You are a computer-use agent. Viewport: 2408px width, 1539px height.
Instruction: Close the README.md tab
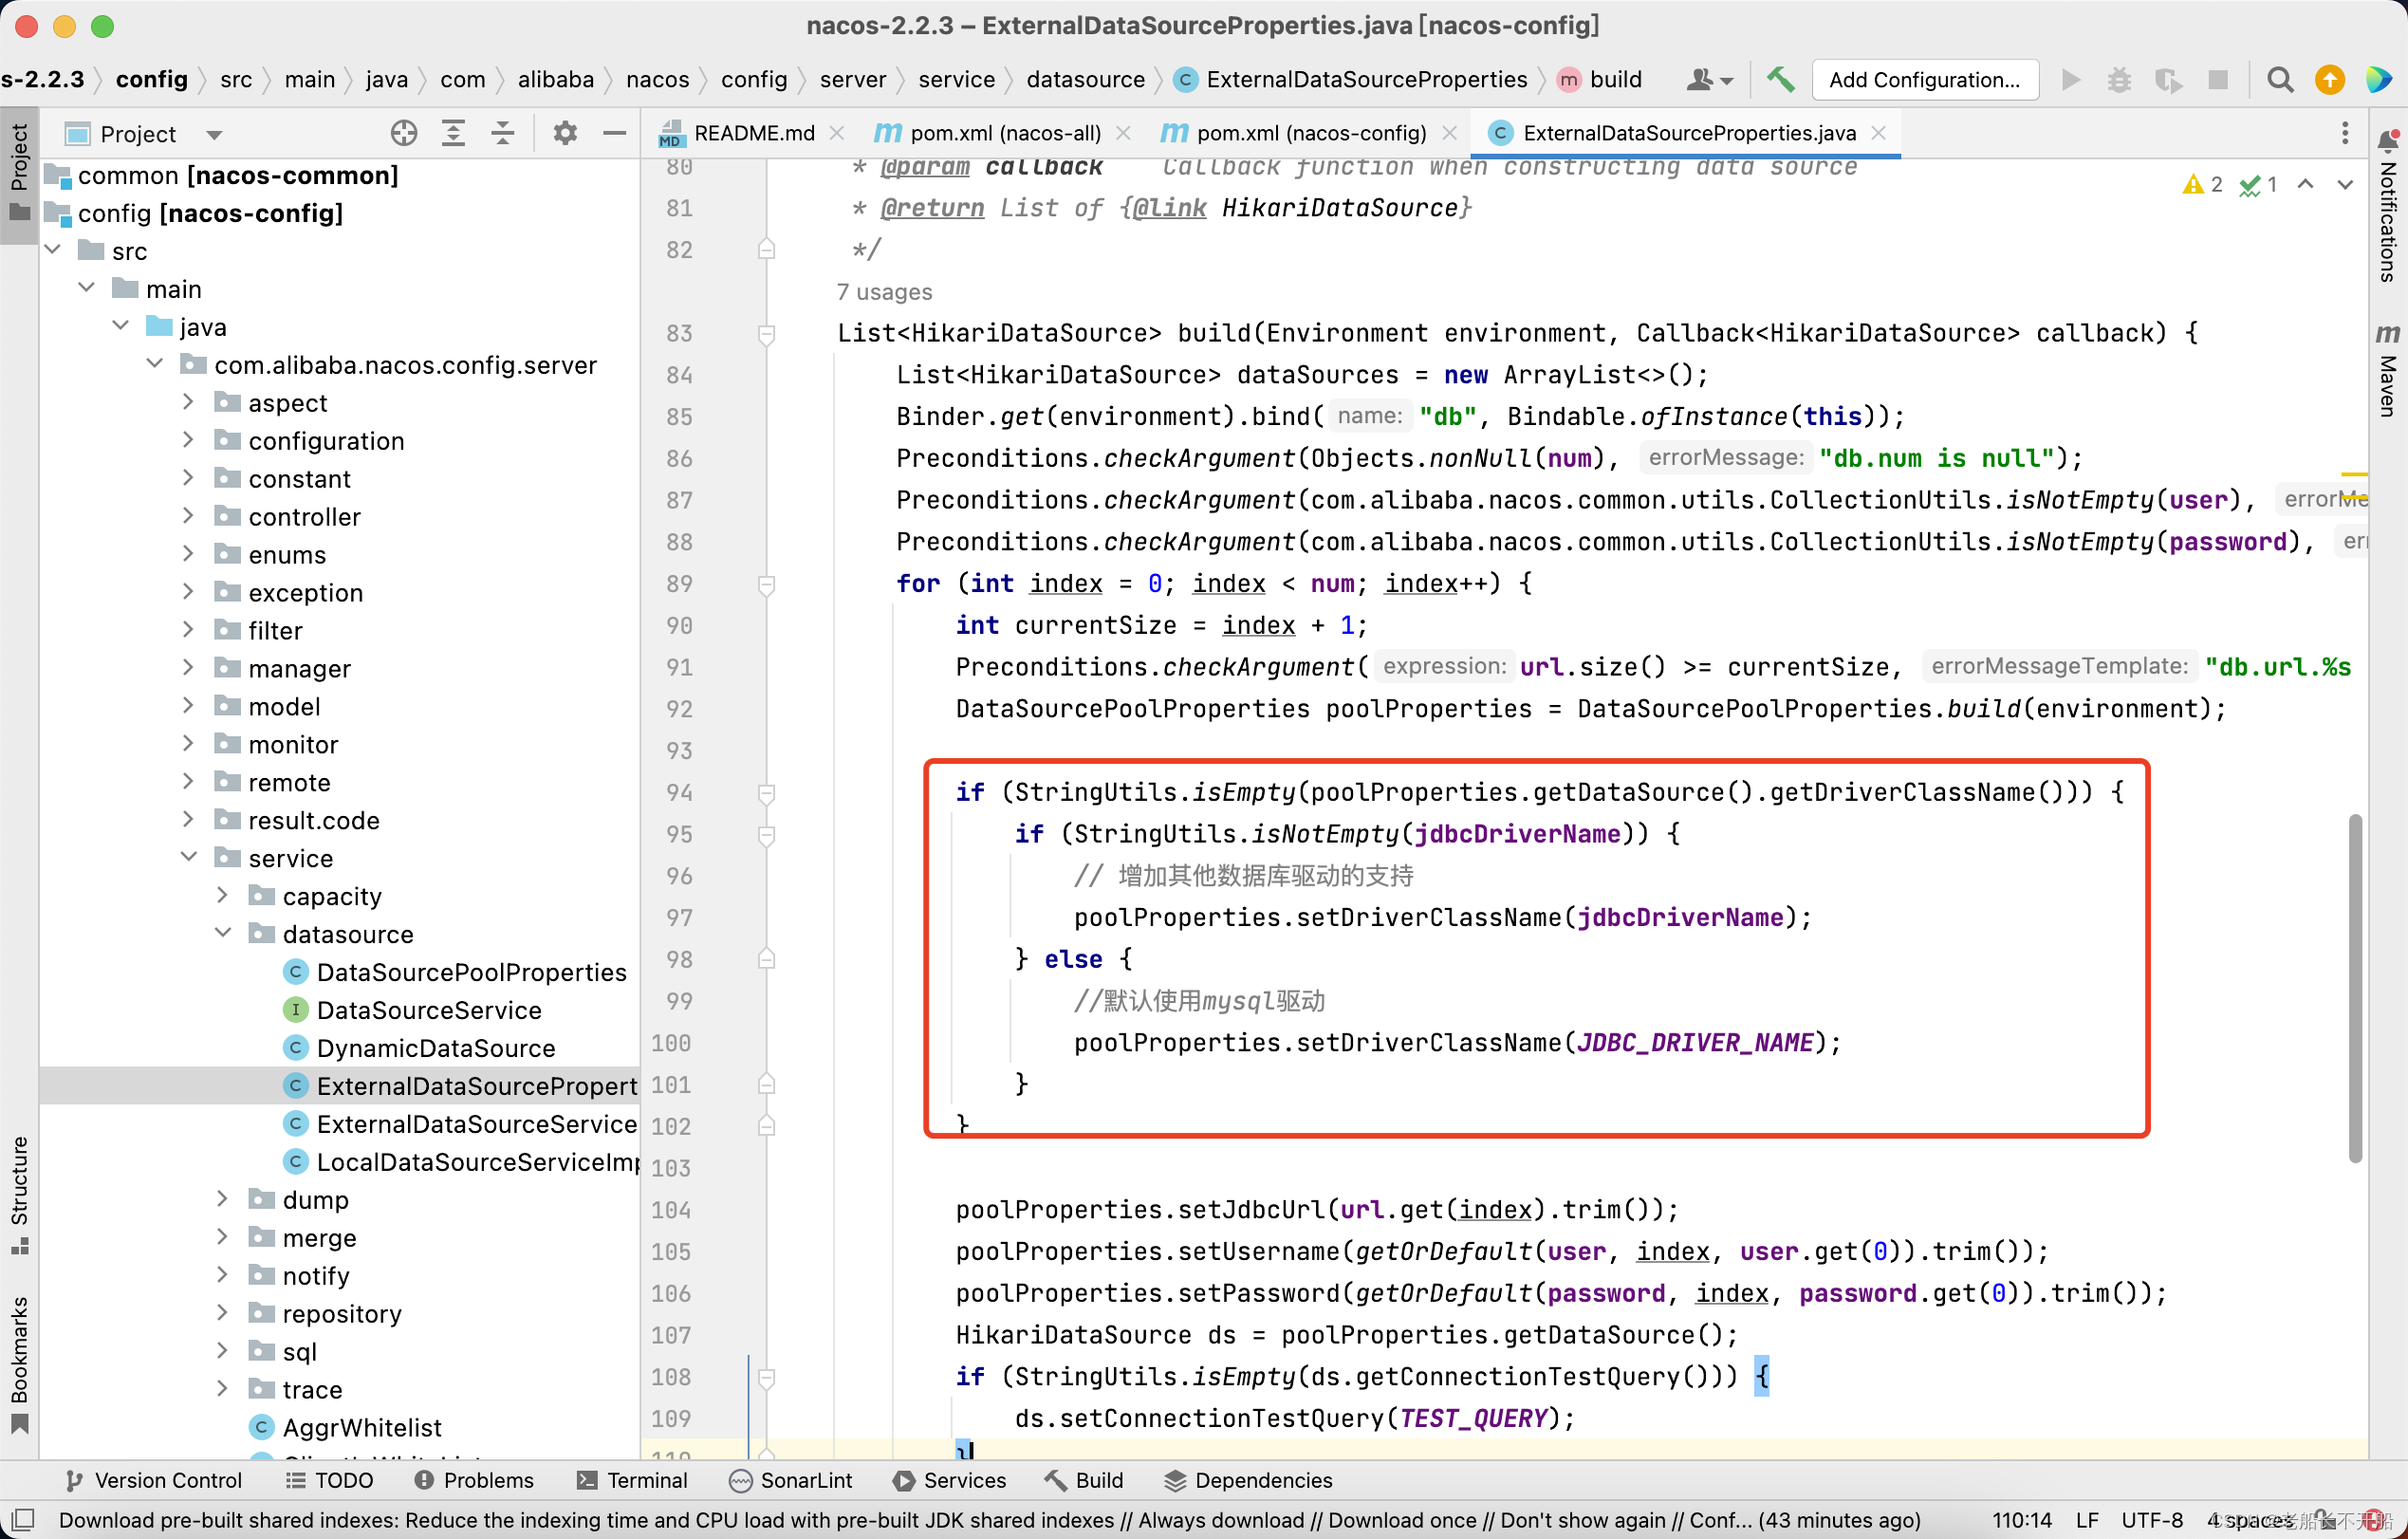click(x=837, y=133)
